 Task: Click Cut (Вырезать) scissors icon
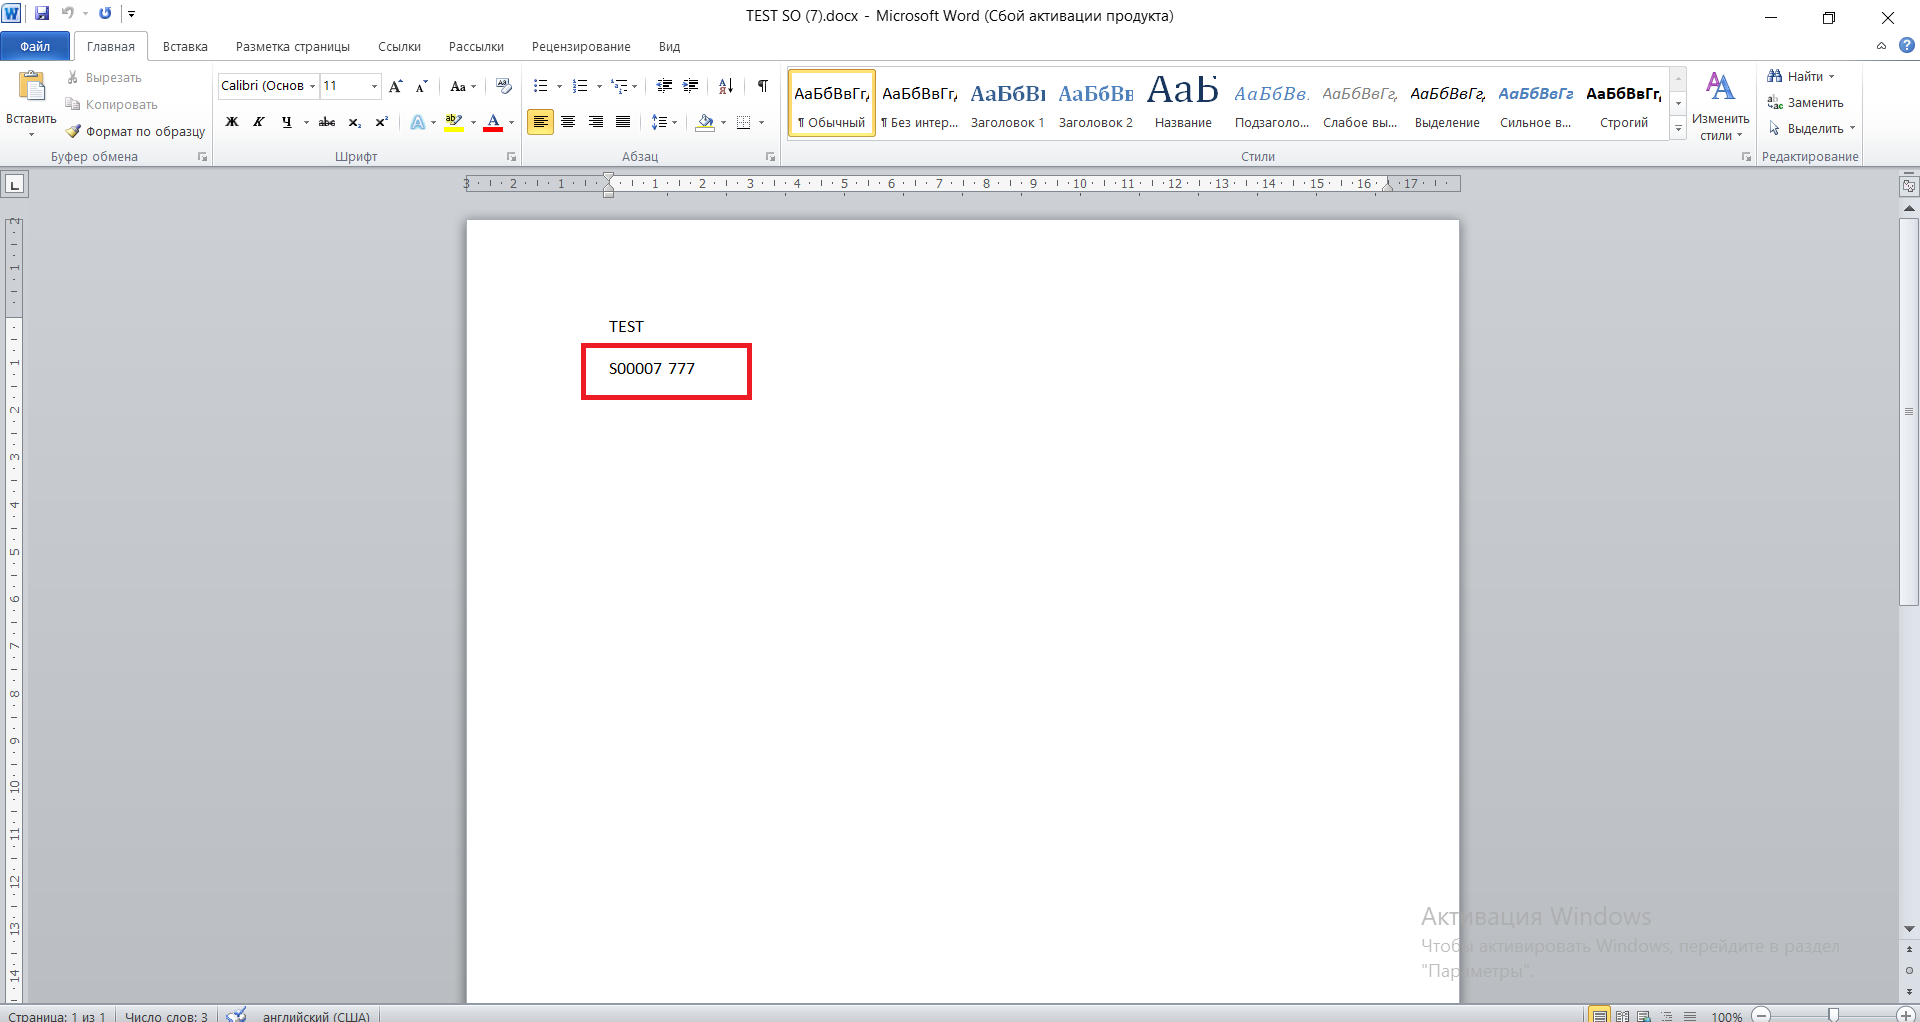73,77
